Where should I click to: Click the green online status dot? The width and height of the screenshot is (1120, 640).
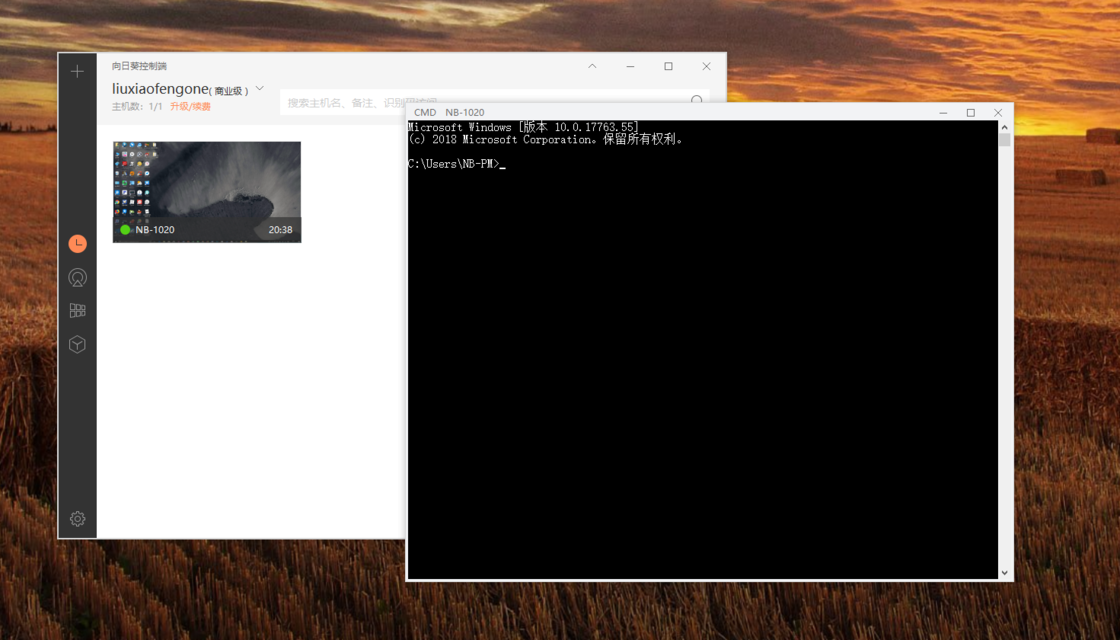pyautogui.click(x=125, y=229)
